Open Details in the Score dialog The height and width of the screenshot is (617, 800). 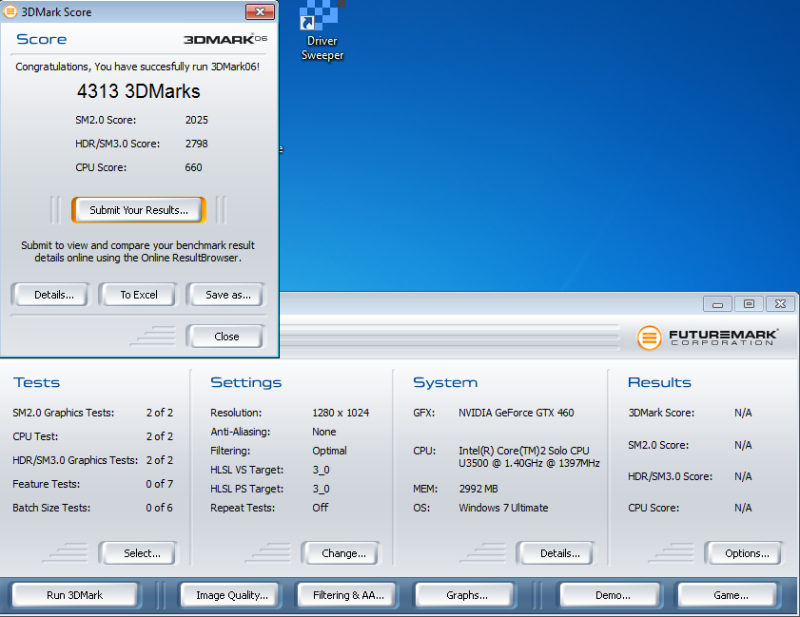click(x=54, y=294)
